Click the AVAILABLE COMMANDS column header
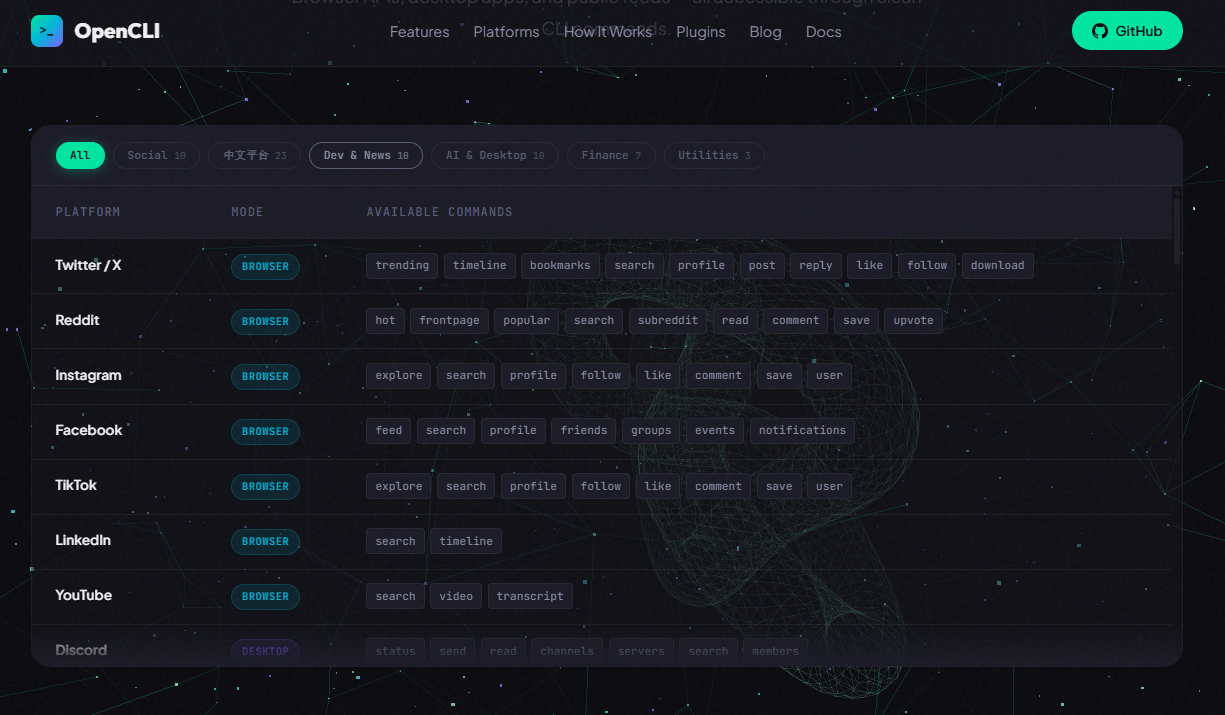This screenshot has height=715, width=1225. point(439,212)
